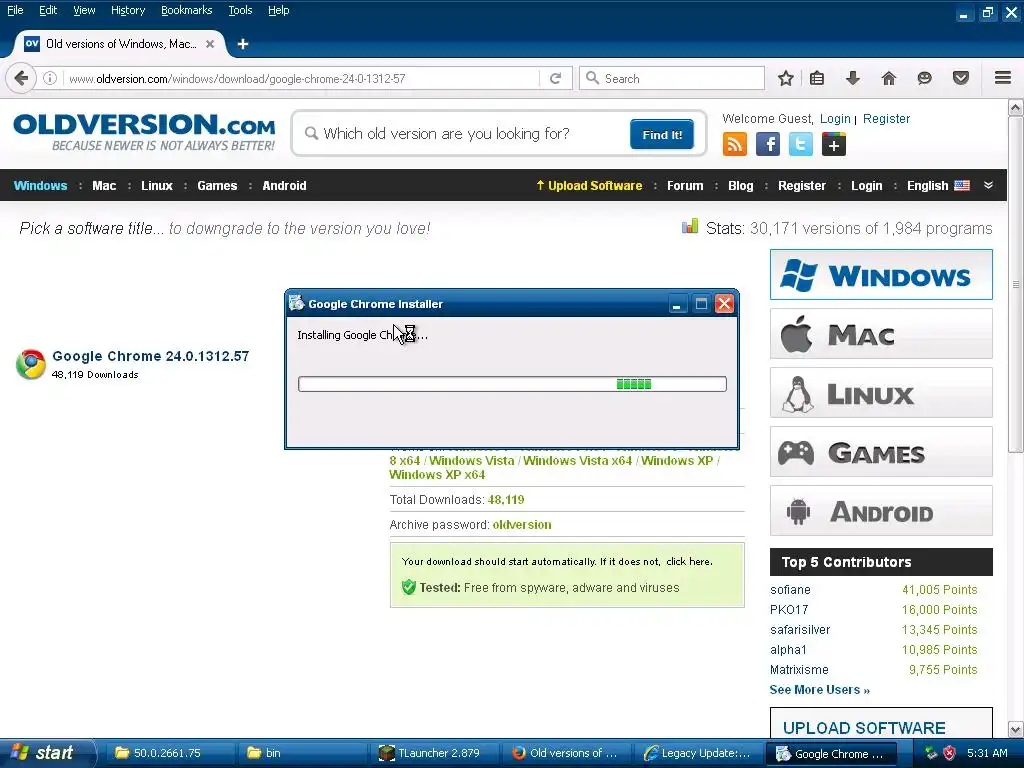Select Linux in the navigation bar
The width and height of the screenshot is (1024, 768).
pyautogui.click(x=157, y=185)
